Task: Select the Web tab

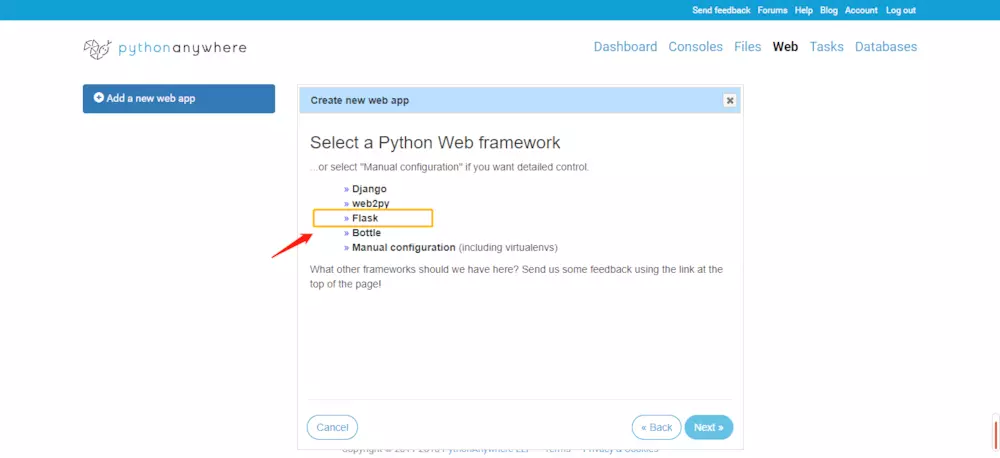Action: pyautogui.click(x=785, y=47)
